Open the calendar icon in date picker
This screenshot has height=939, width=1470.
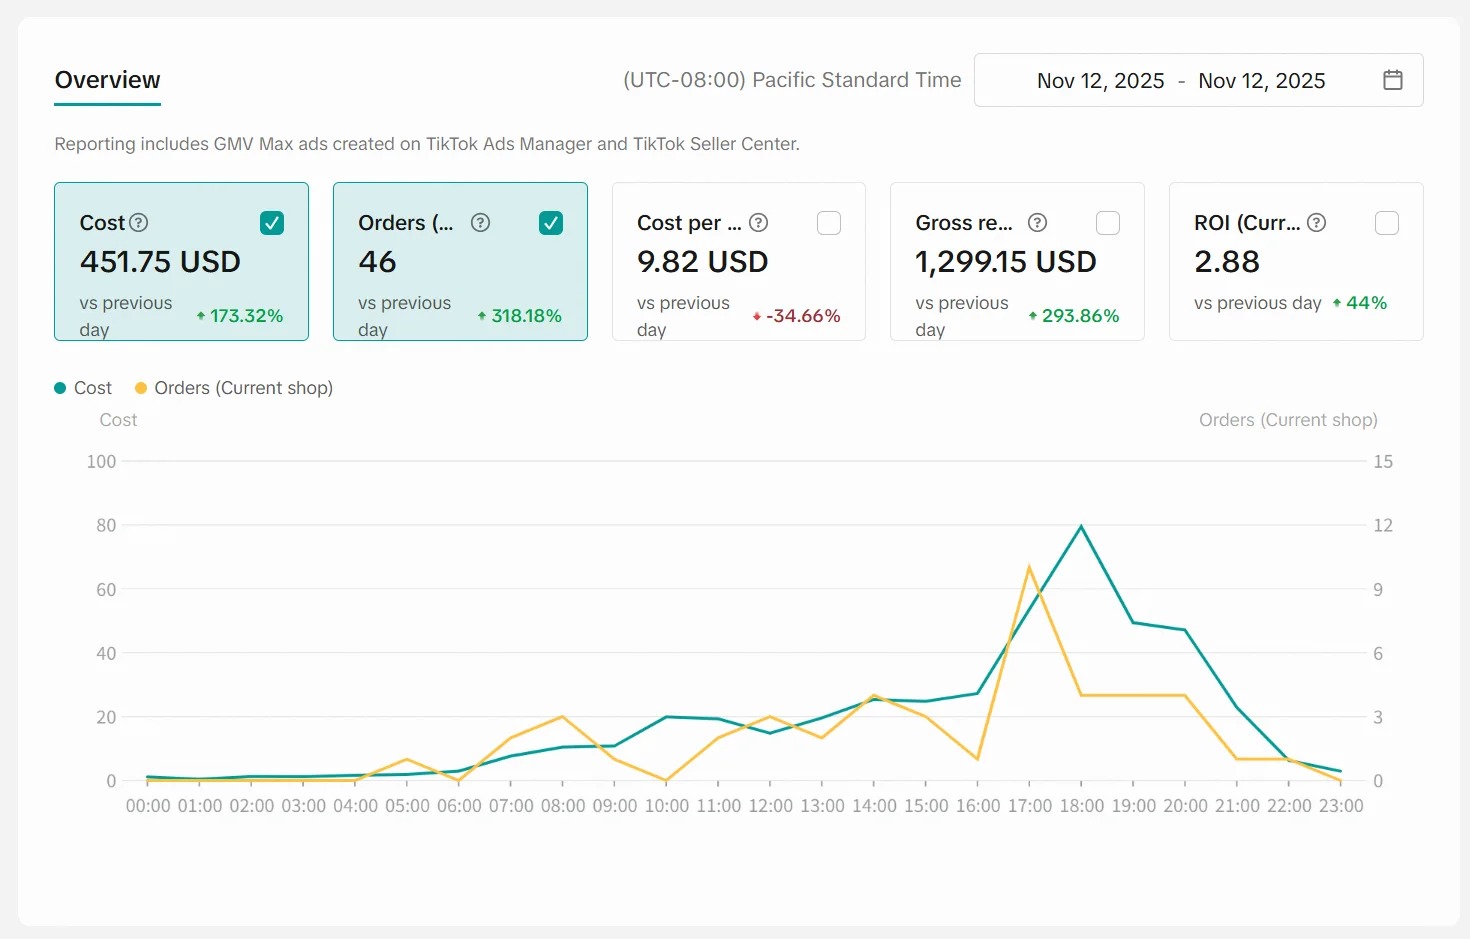pos(1392,80)
